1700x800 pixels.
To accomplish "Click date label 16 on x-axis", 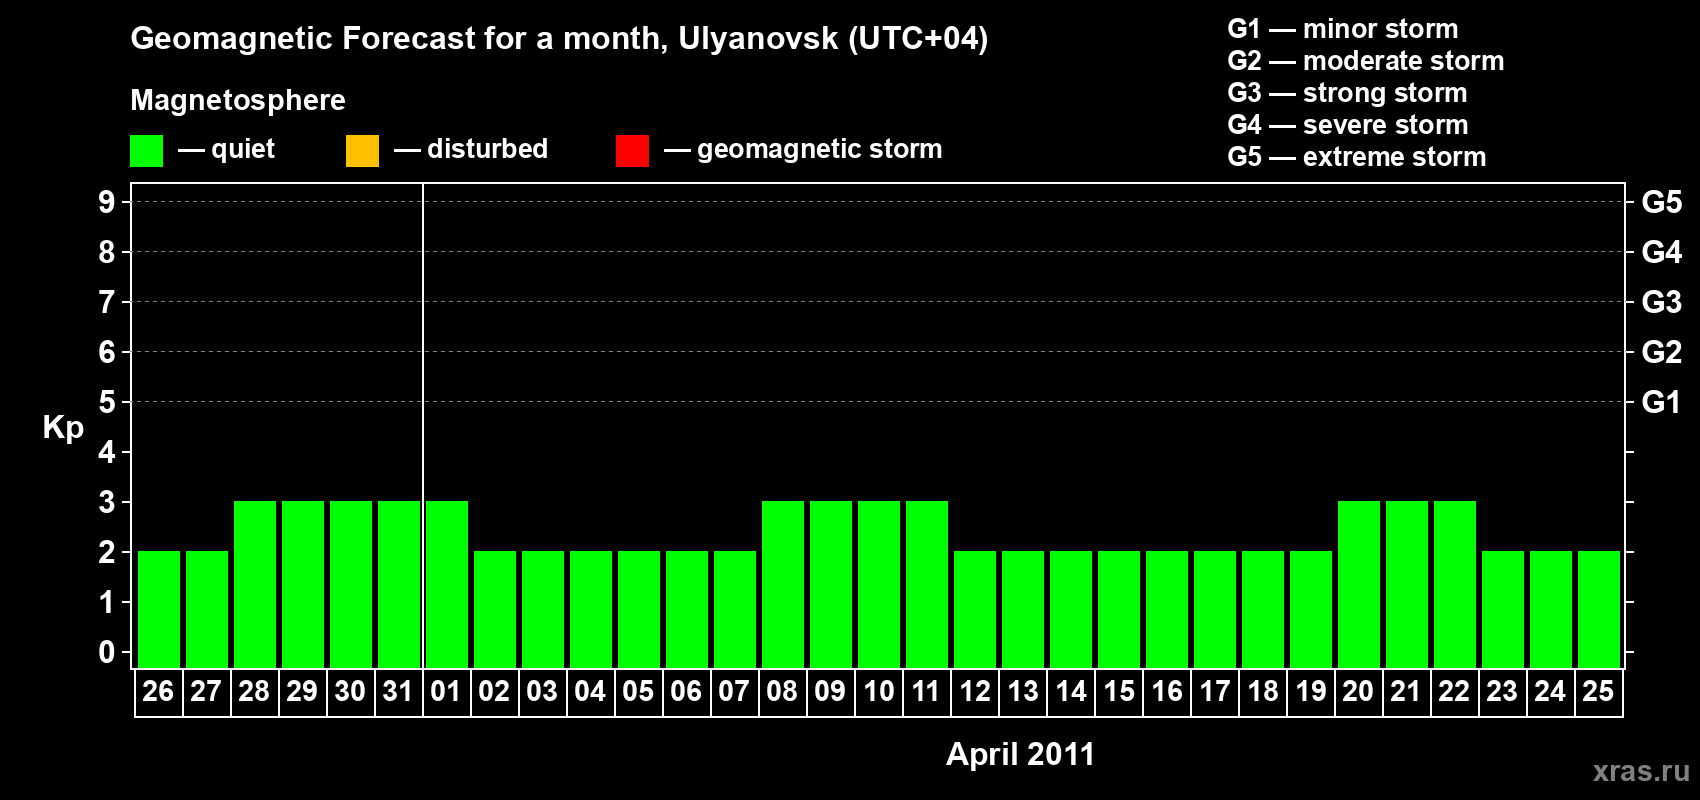I will [1166, 691].
